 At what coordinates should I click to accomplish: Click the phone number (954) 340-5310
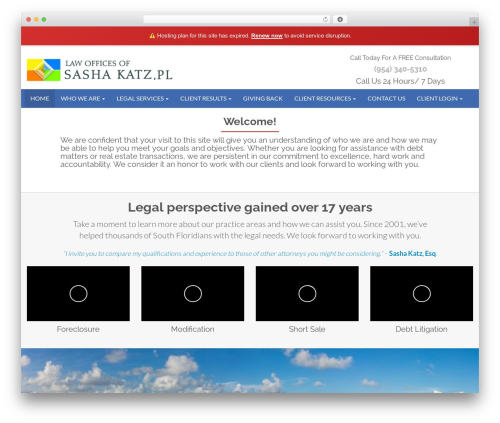[x=400, y=69]
